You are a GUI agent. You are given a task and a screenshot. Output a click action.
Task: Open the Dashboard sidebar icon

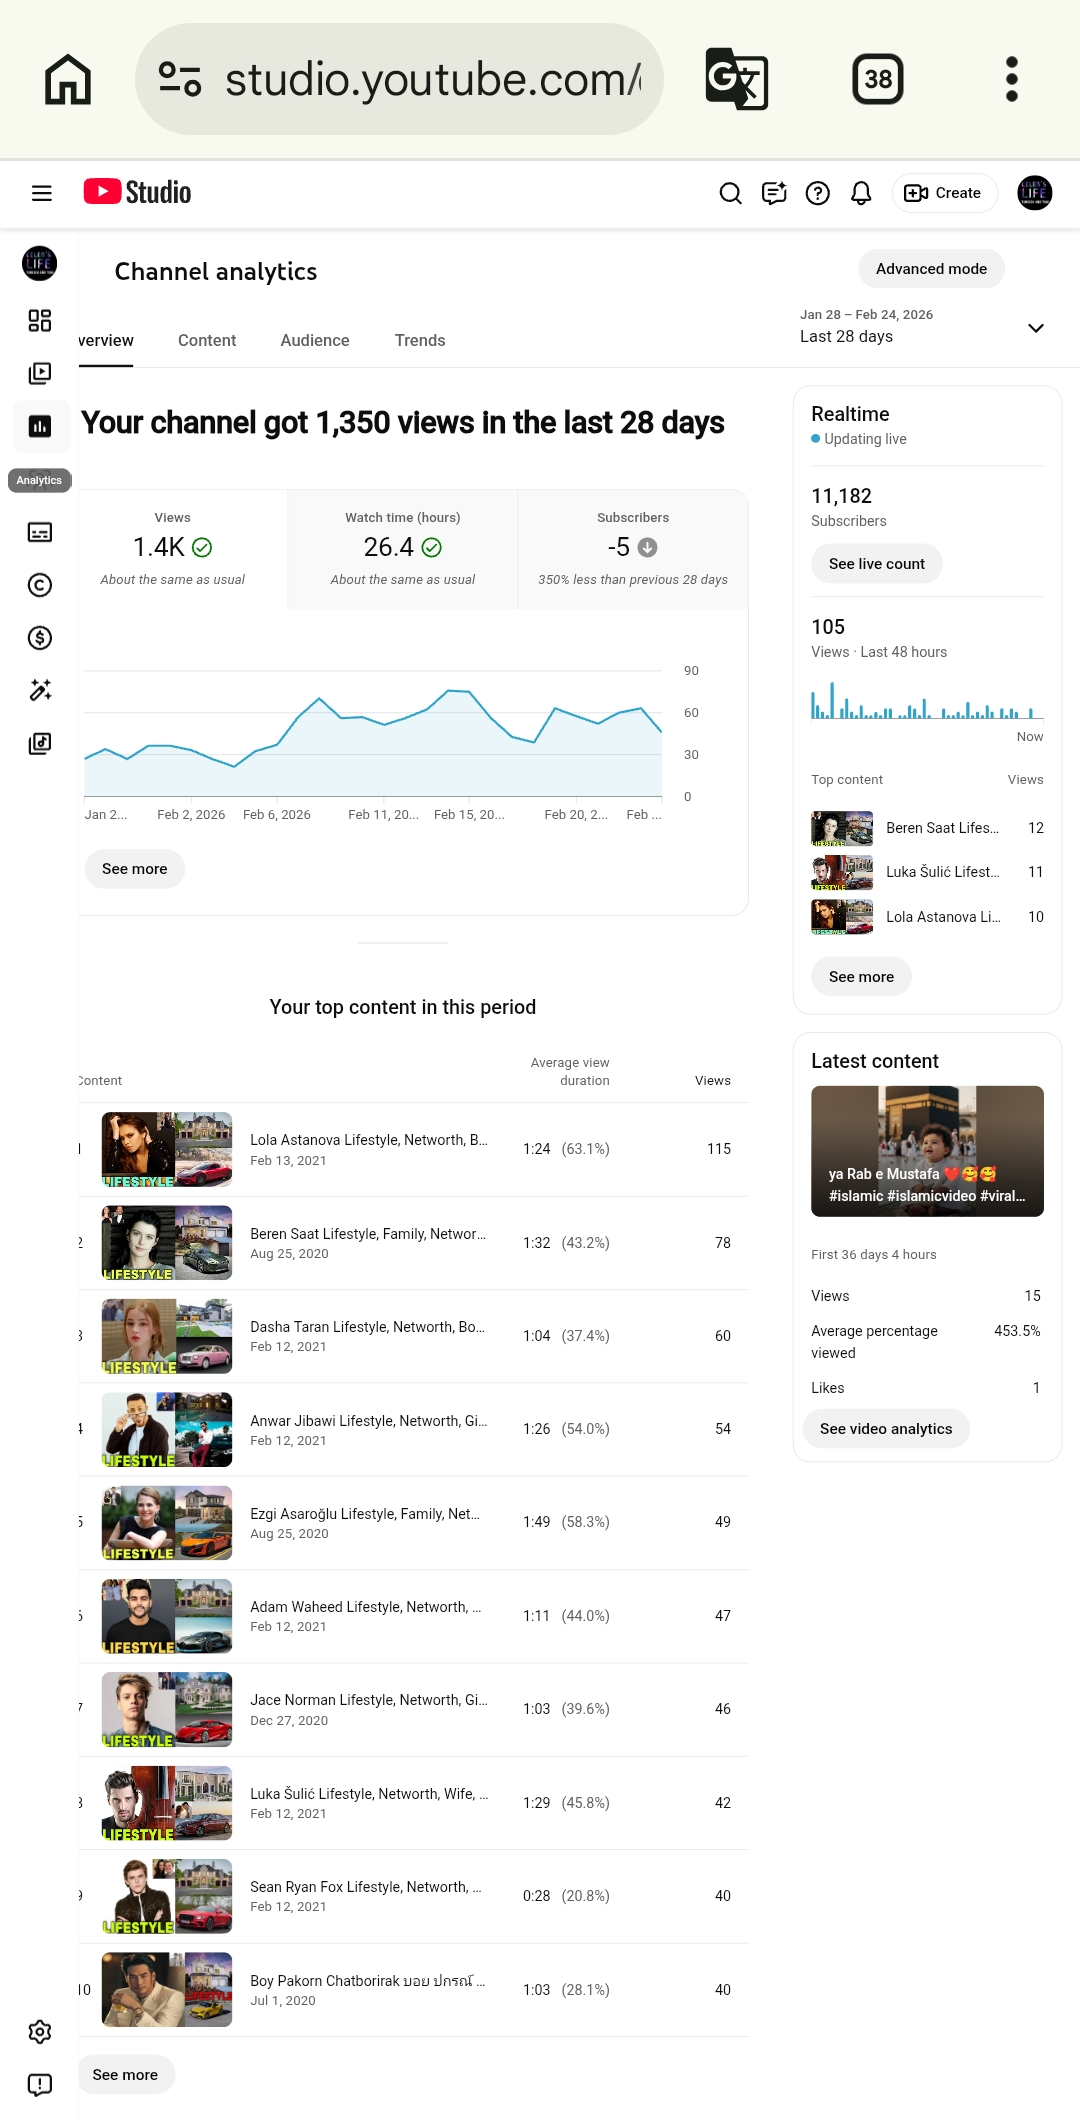point(40,320)
